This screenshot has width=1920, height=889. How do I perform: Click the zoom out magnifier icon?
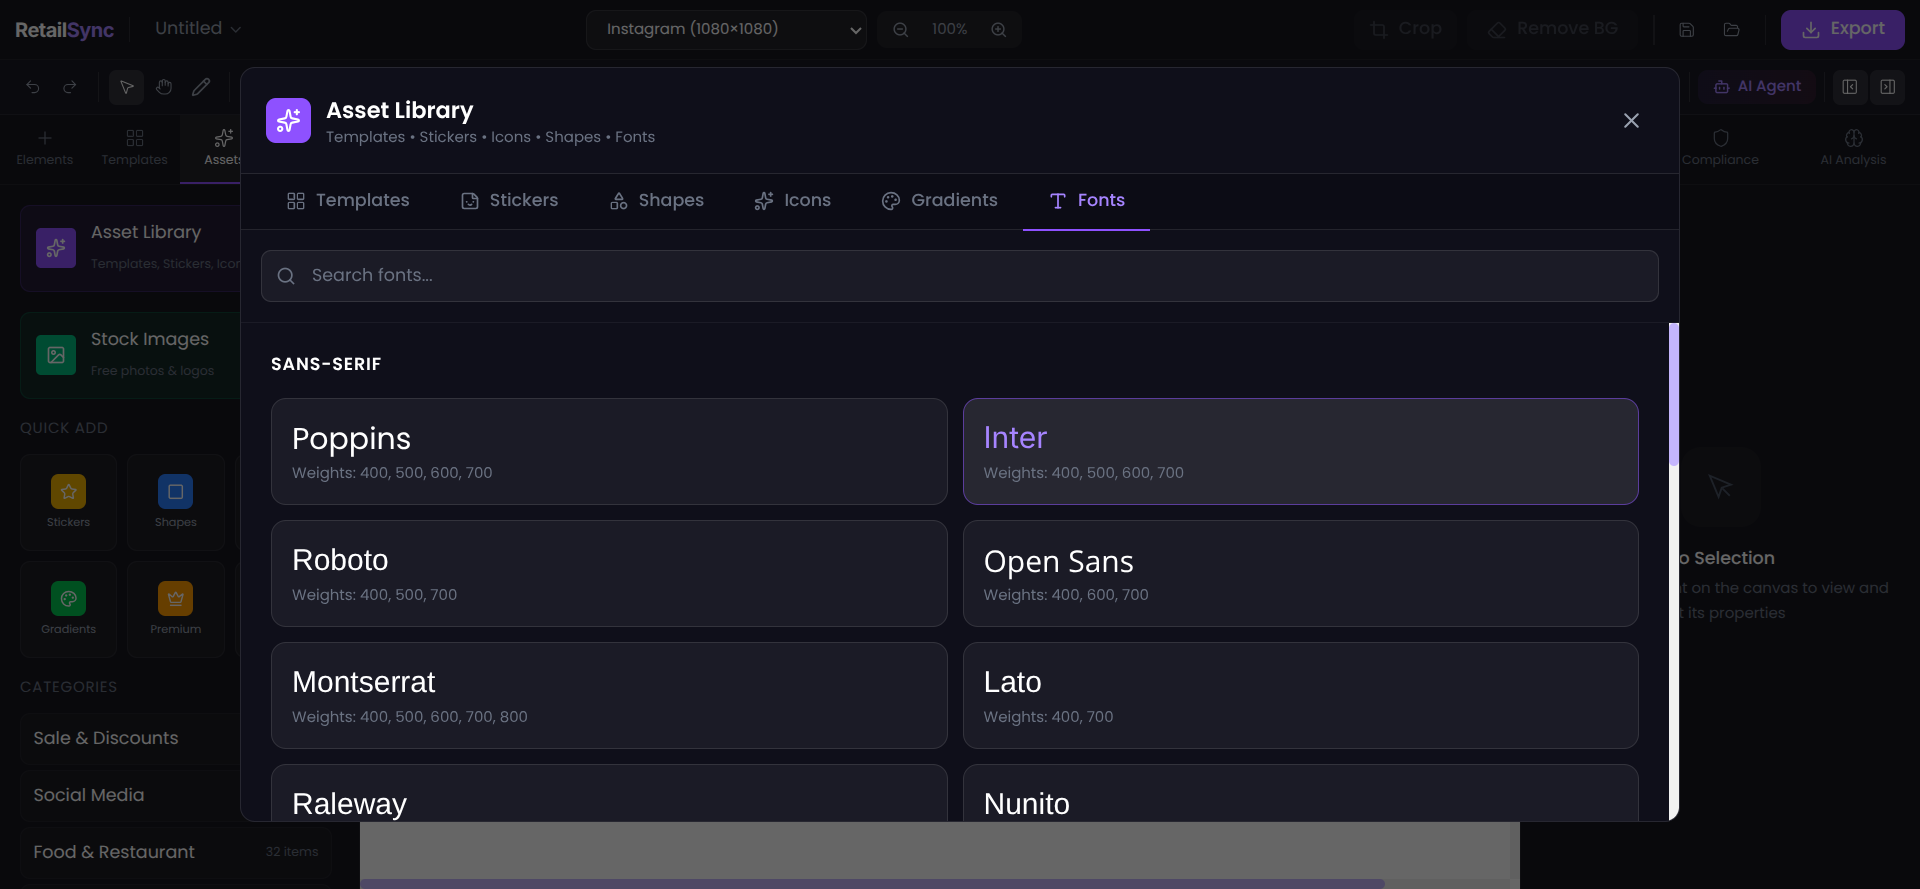[x=901, y=30]
